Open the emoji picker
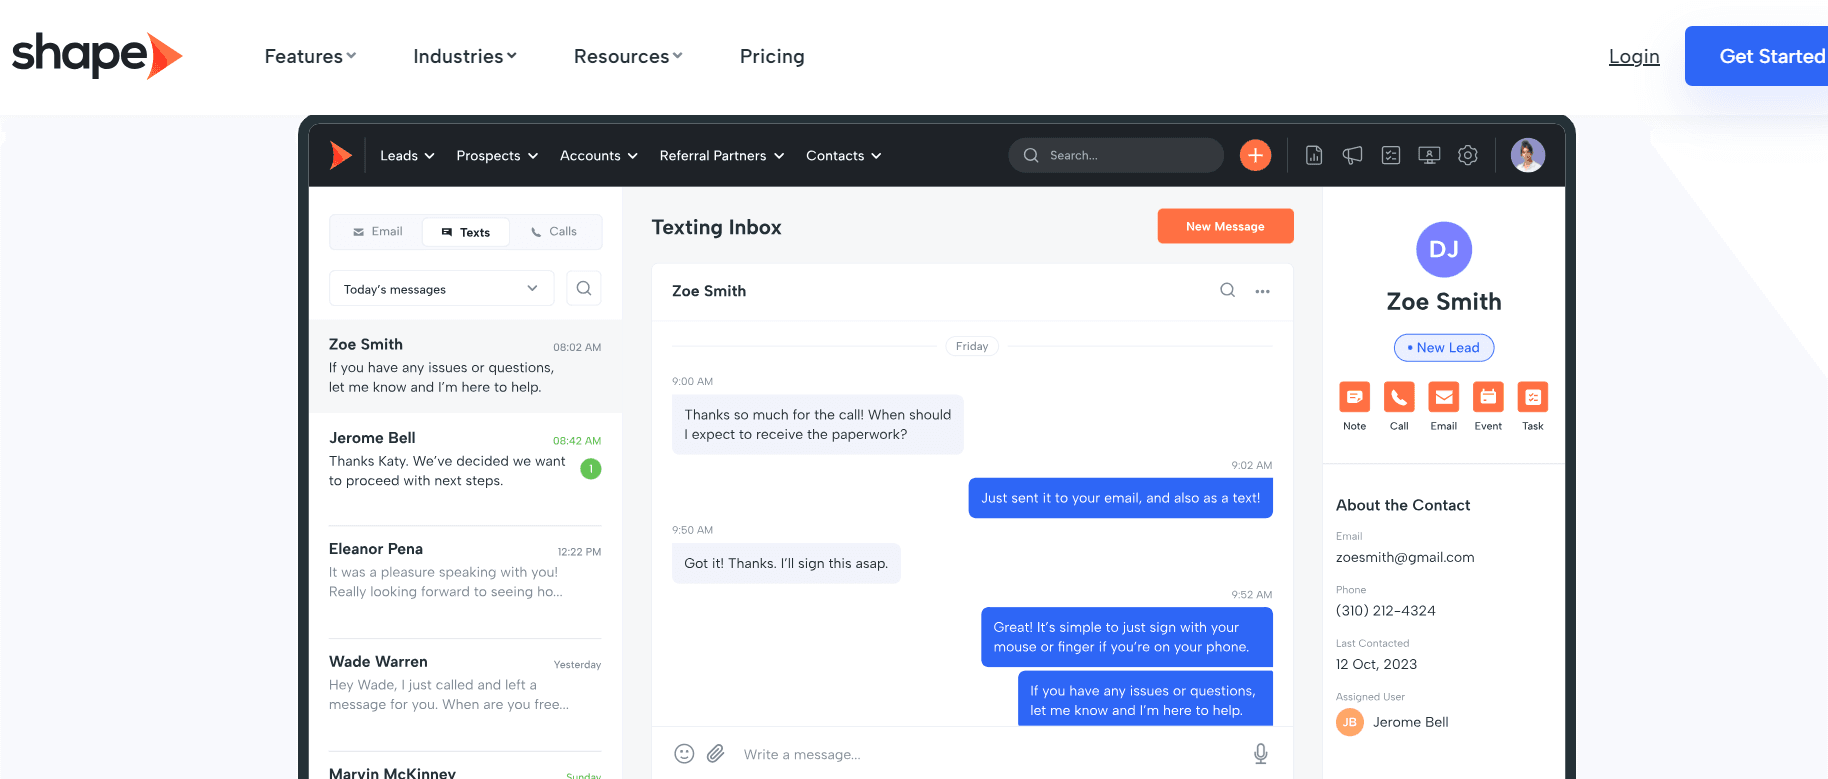The image size is (1828, 779). [x=684, y=754]
